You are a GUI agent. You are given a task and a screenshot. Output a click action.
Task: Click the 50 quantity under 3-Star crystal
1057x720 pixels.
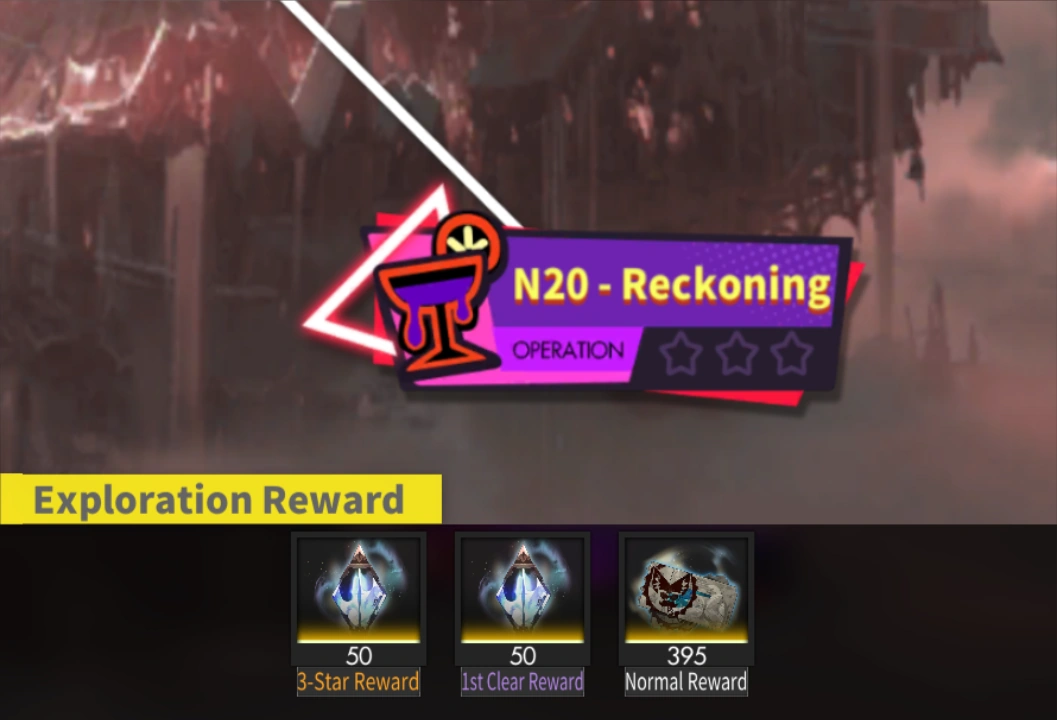pyautogui.click(x=359, y=655)
